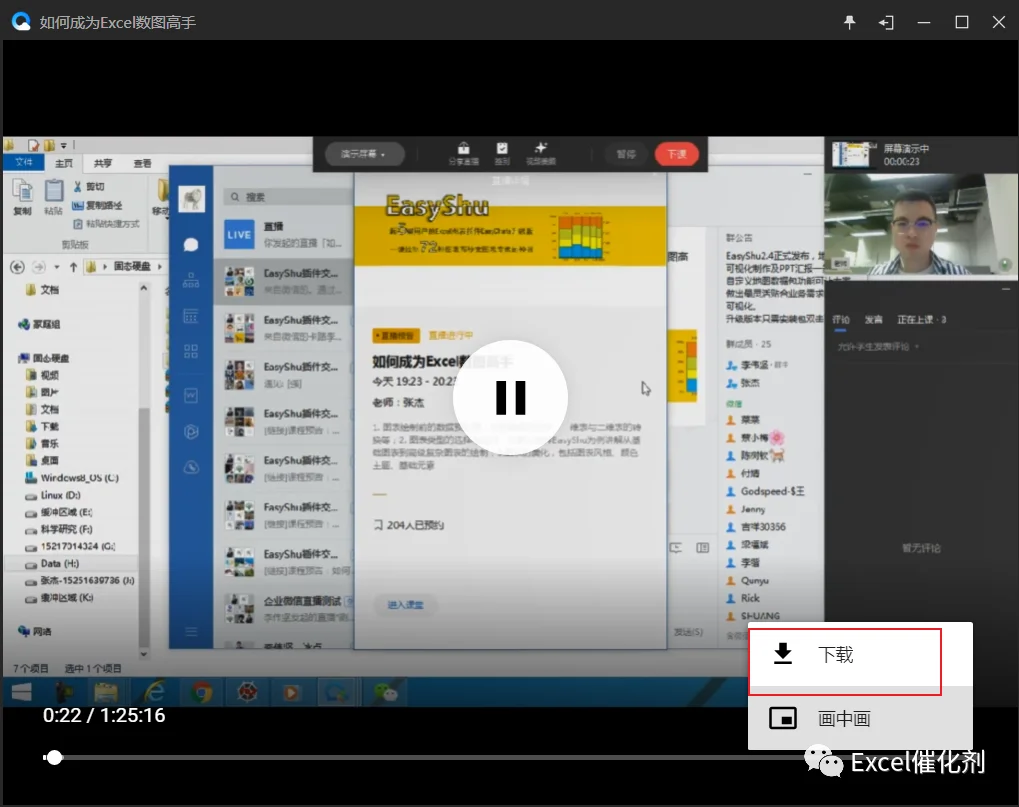The height and width of the screenshot is (807, 1019).
Task: Click the red 下课 end class button
Action: pyautogui.click(x=677, y=154)
